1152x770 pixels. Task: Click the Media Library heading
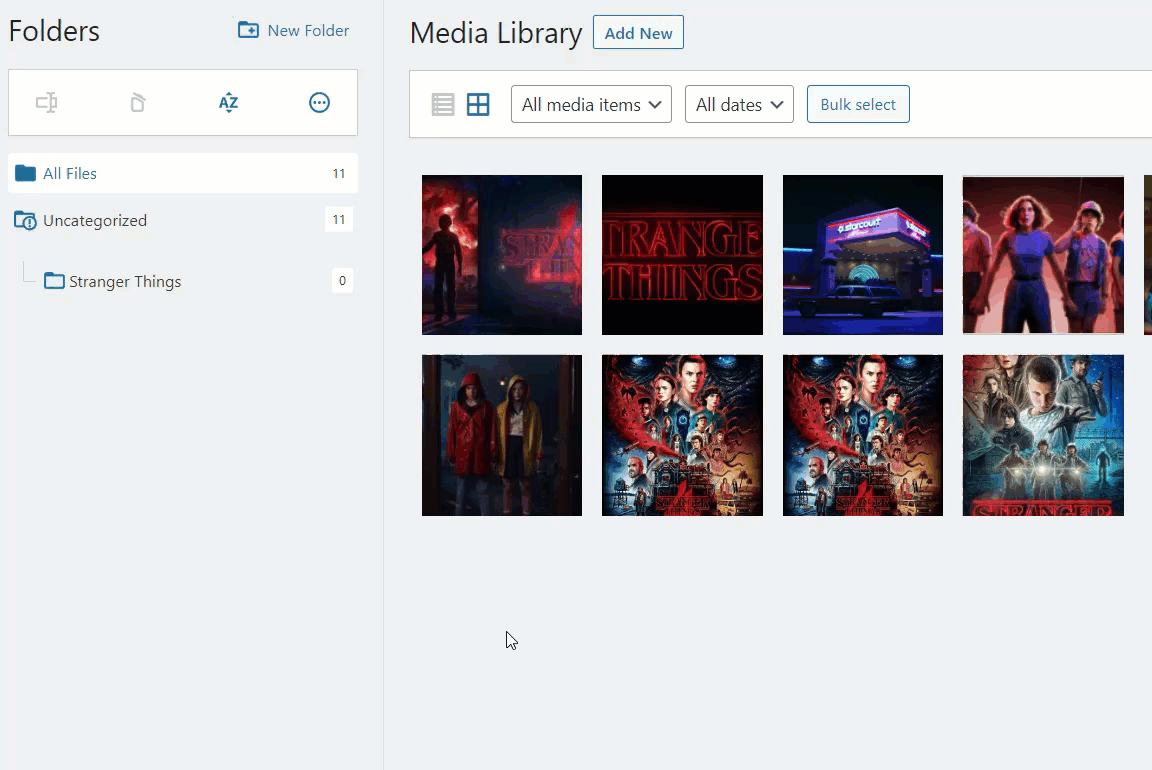496,33
